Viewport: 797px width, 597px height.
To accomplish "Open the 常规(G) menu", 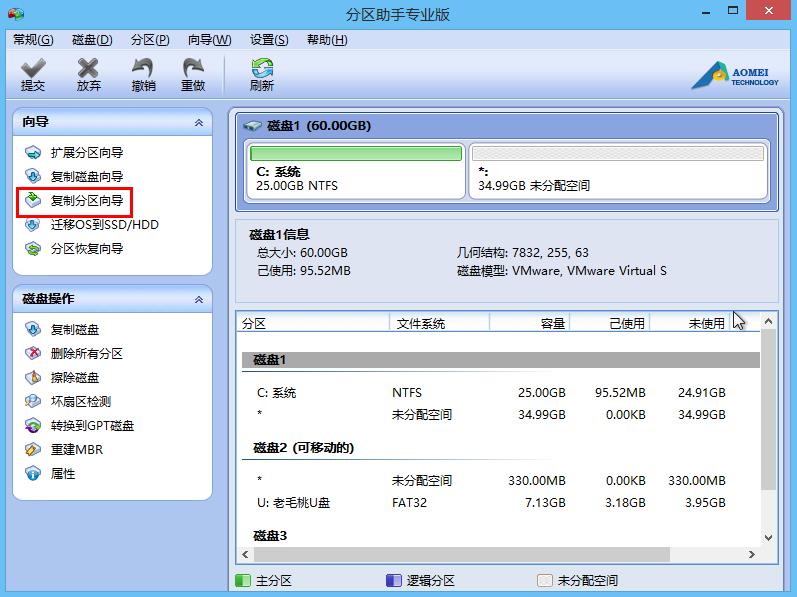I will point(33,40).
